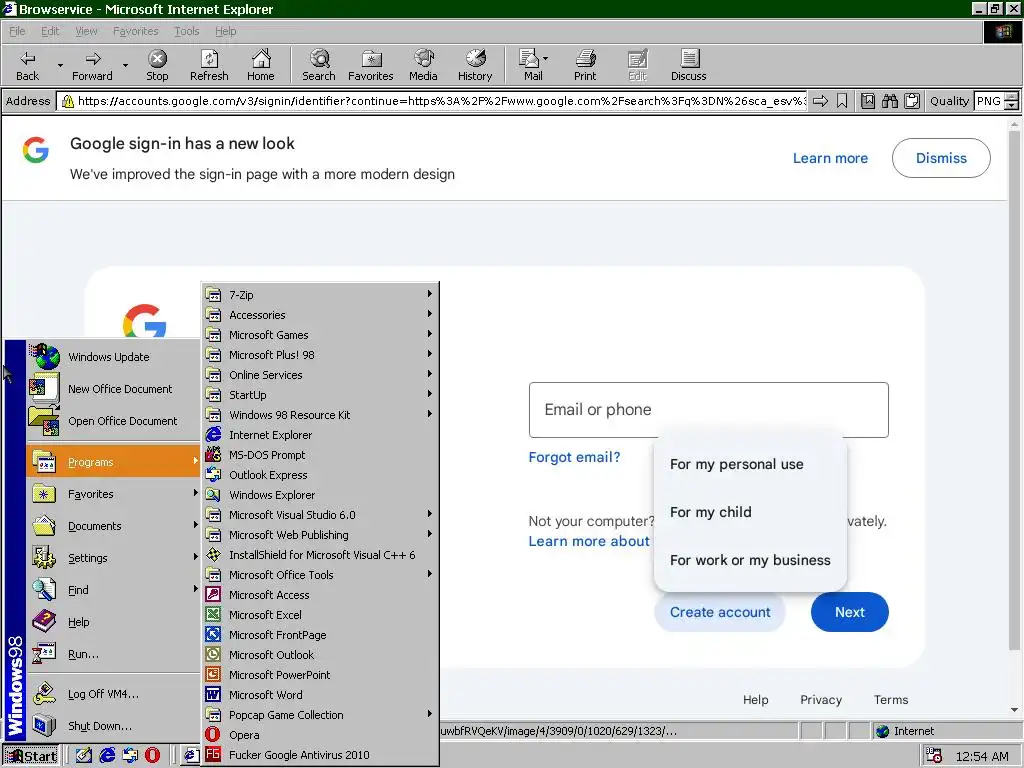1024x768 pixels.
Task: Open Microsoft Access in Programs menu
Action: click(x=320, y=595)
